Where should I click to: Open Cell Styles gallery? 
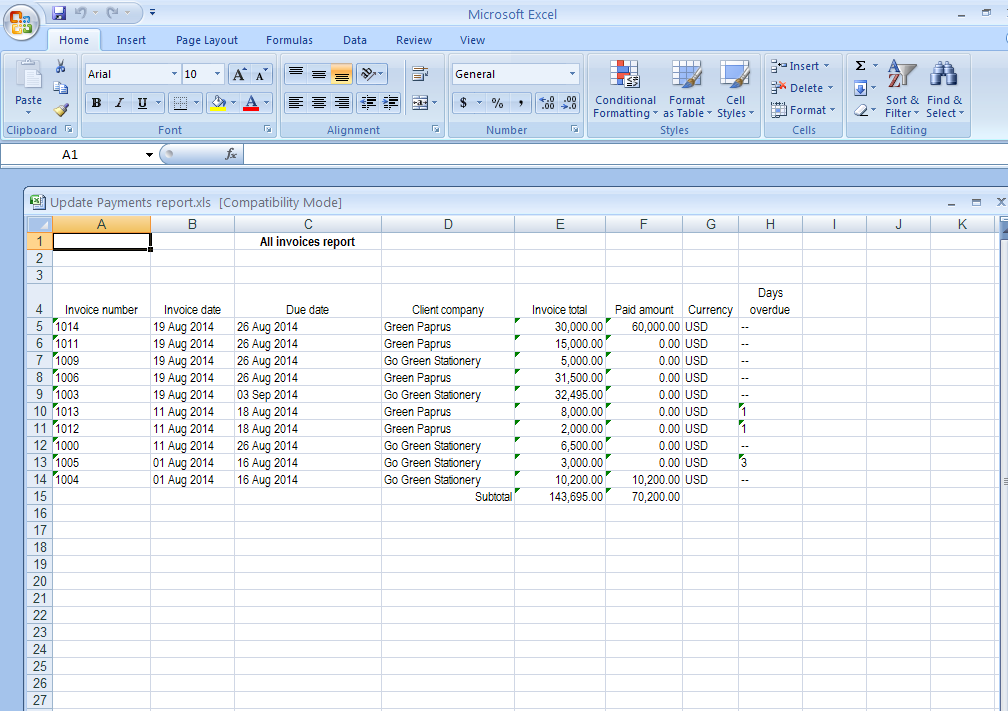[735, 89]
